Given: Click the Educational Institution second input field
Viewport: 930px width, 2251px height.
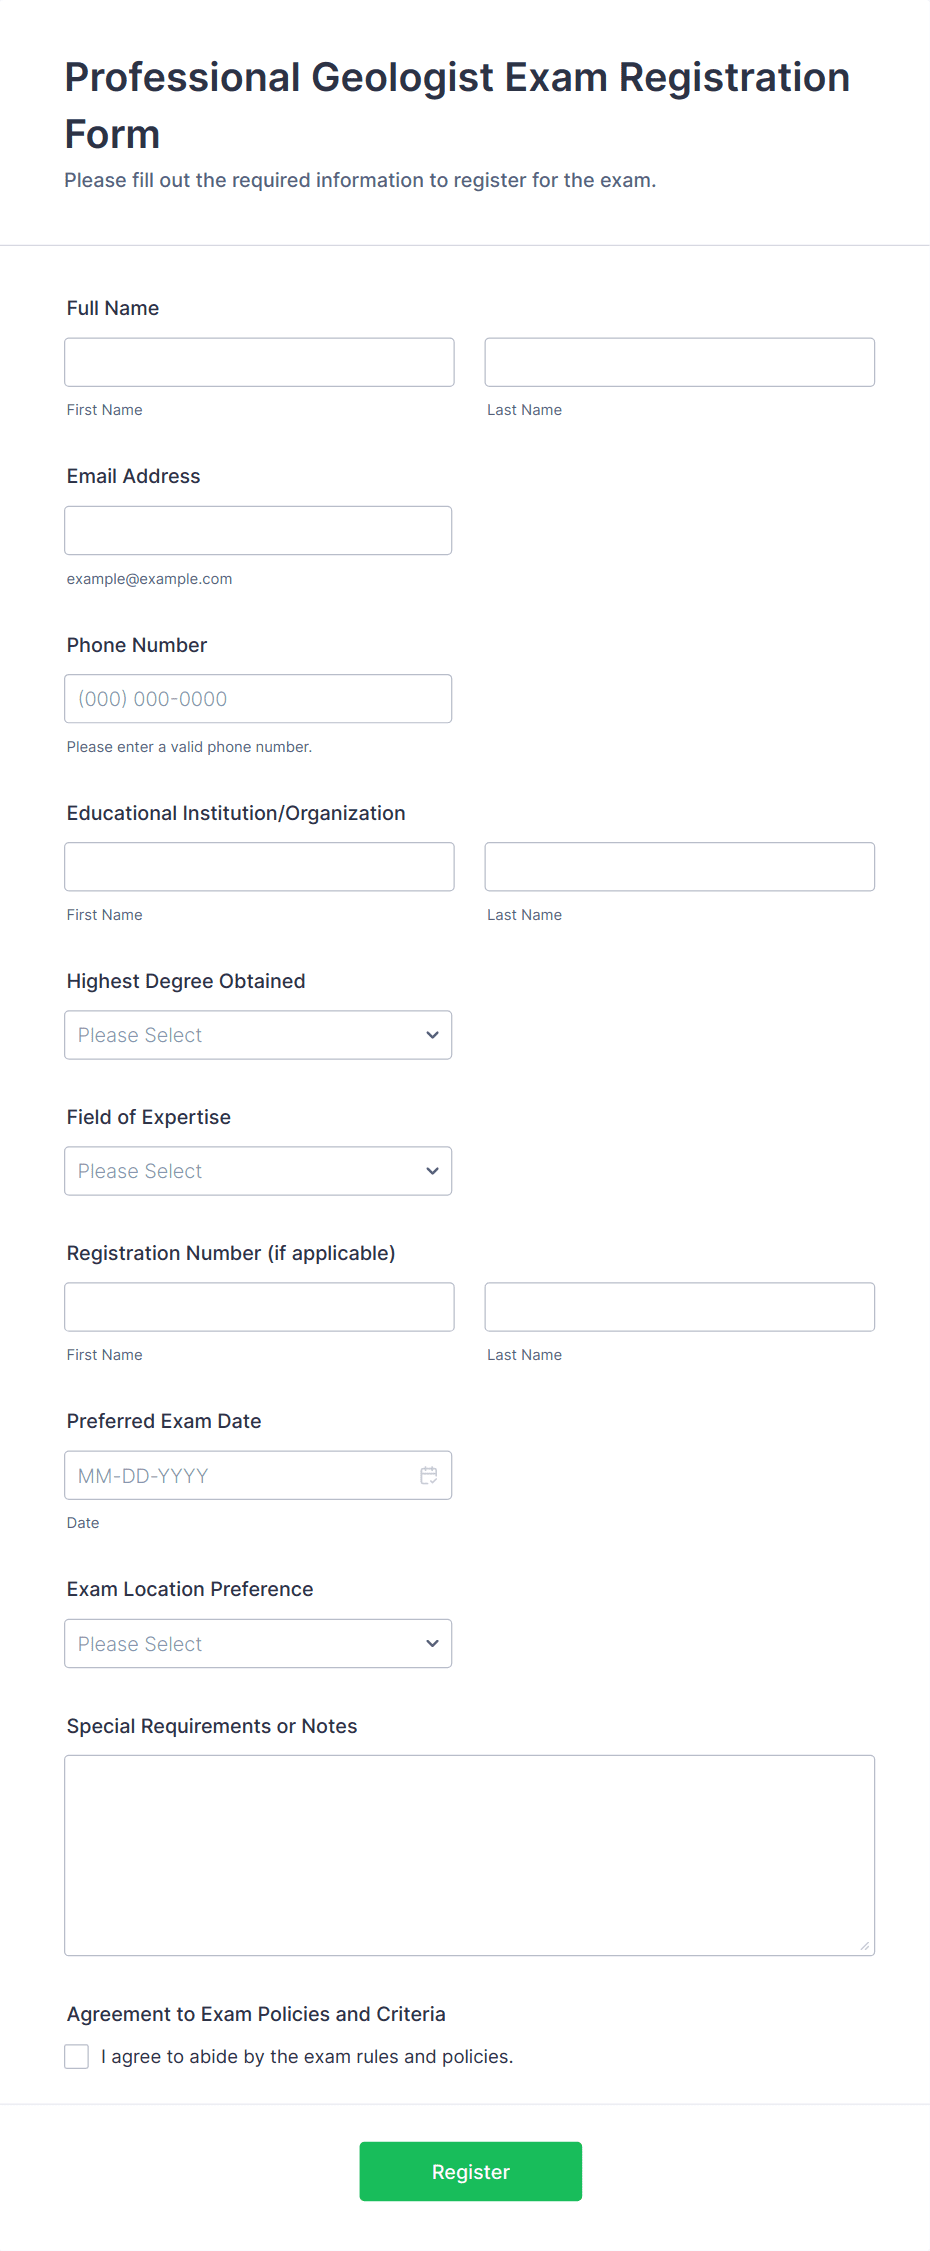Looking at the screenshot, I should point(679,867).
